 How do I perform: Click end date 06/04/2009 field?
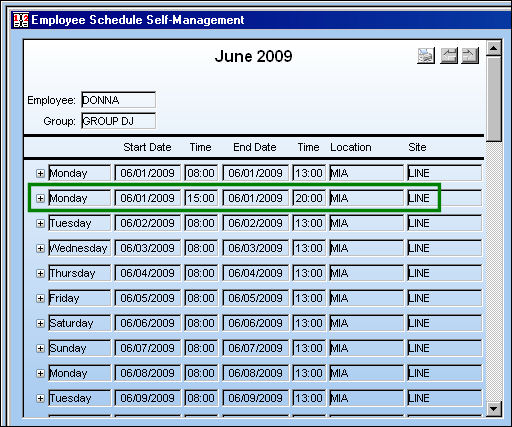[256, 273]
